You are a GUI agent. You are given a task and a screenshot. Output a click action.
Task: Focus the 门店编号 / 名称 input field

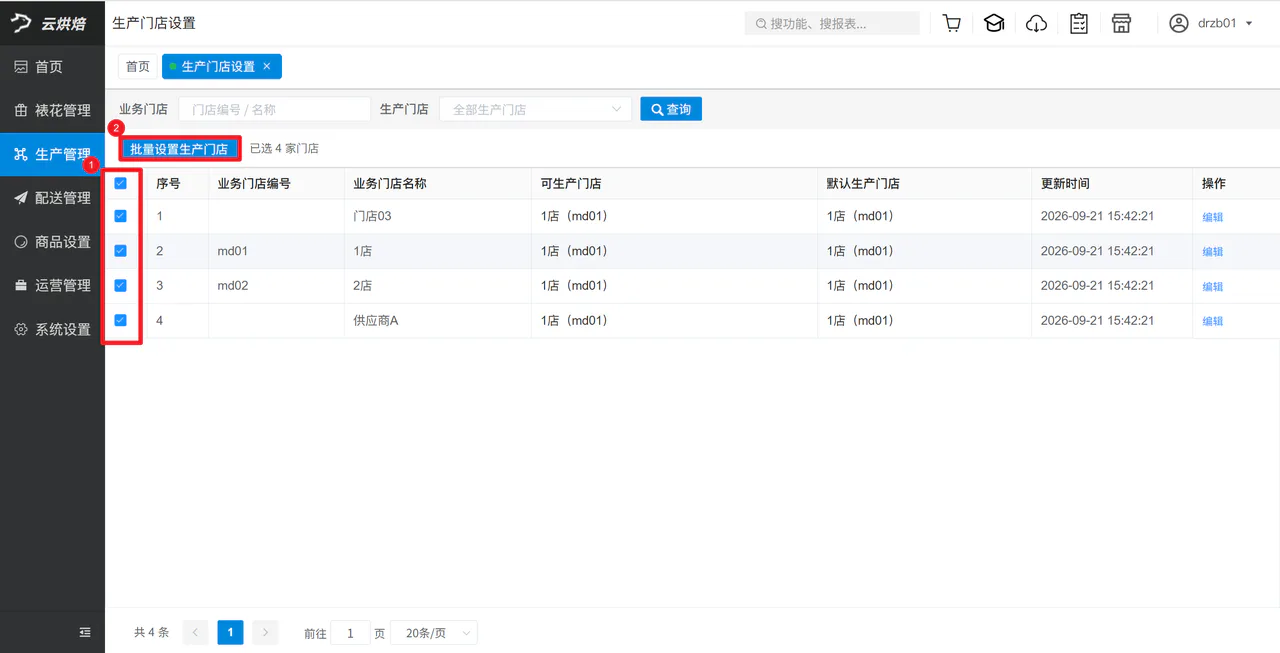point(275,109)
